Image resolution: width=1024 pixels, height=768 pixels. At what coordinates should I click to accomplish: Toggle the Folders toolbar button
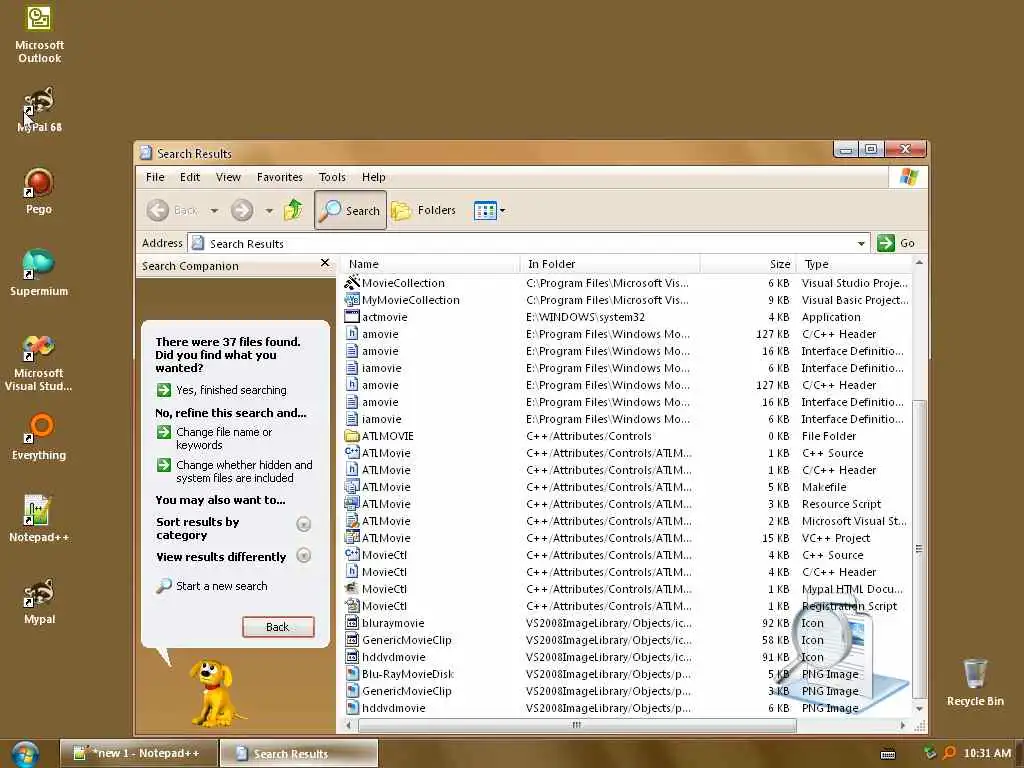[x=423, y=210]
